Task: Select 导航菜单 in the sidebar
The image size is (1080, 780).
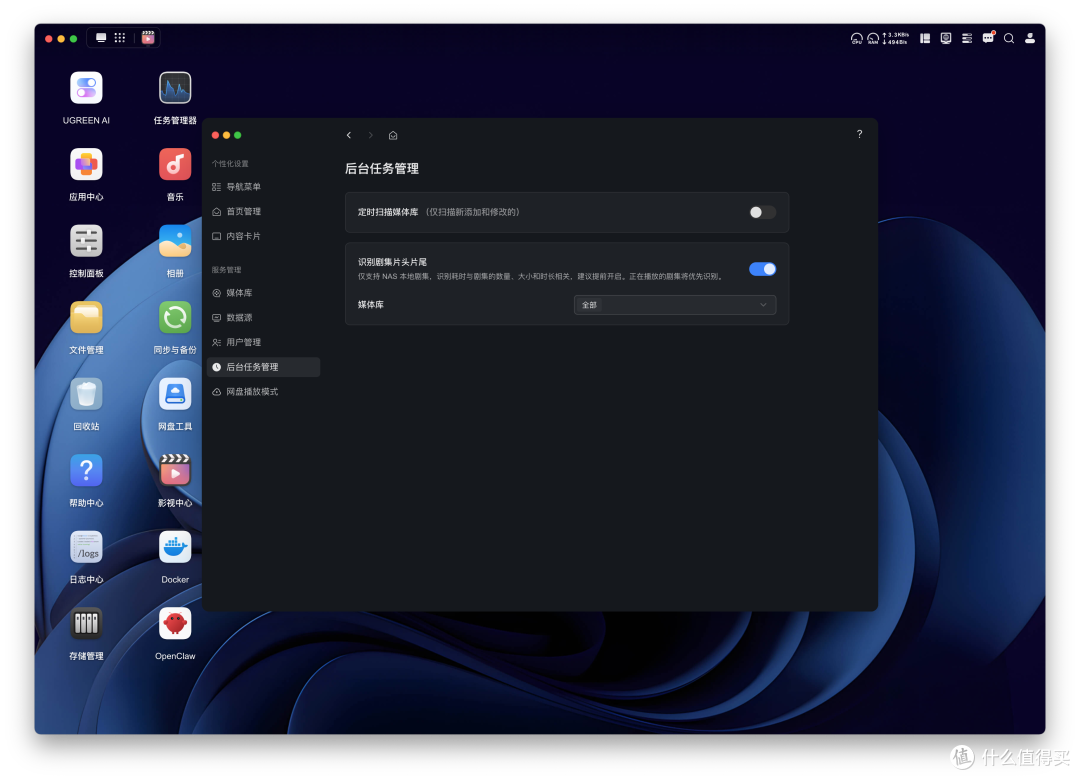Action: [x=263, y=187]
